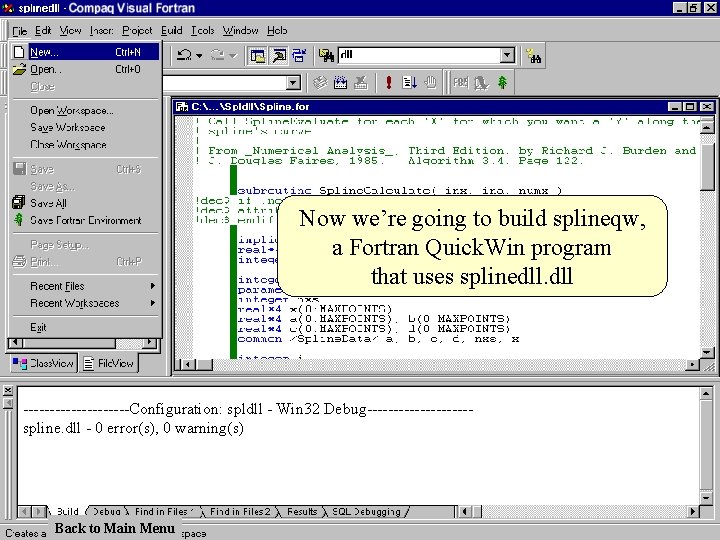The height and width of the screenshot is (540, 720).
Task: Toggle the Workspace window icon
Action: (258, 56)
